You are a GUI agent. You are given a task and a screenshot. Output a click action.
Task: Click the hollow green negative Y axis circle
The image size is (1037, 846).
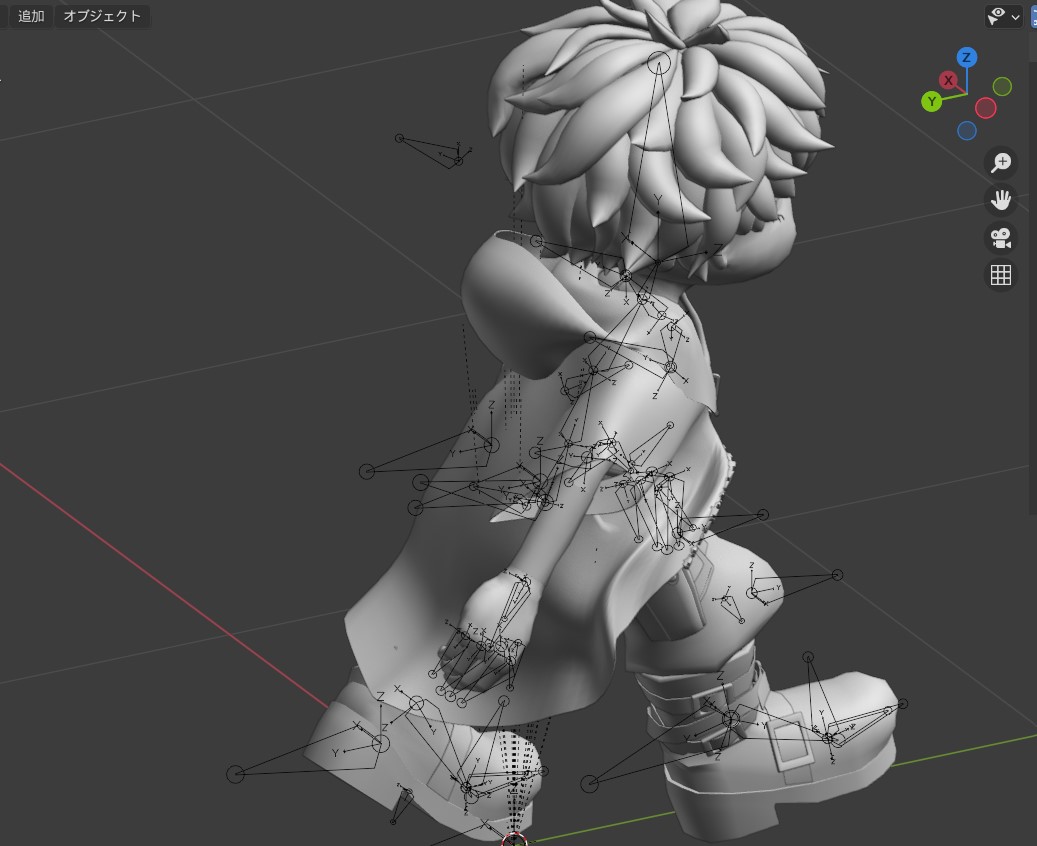click(x=1003, y=87)
